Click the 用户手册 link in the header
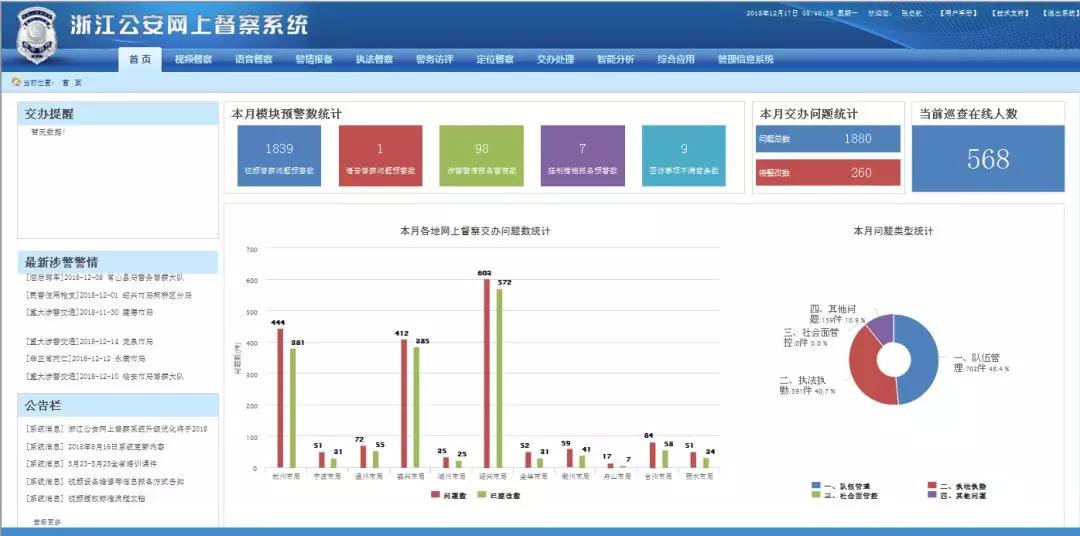The image size is (1080, 536). 959,13
